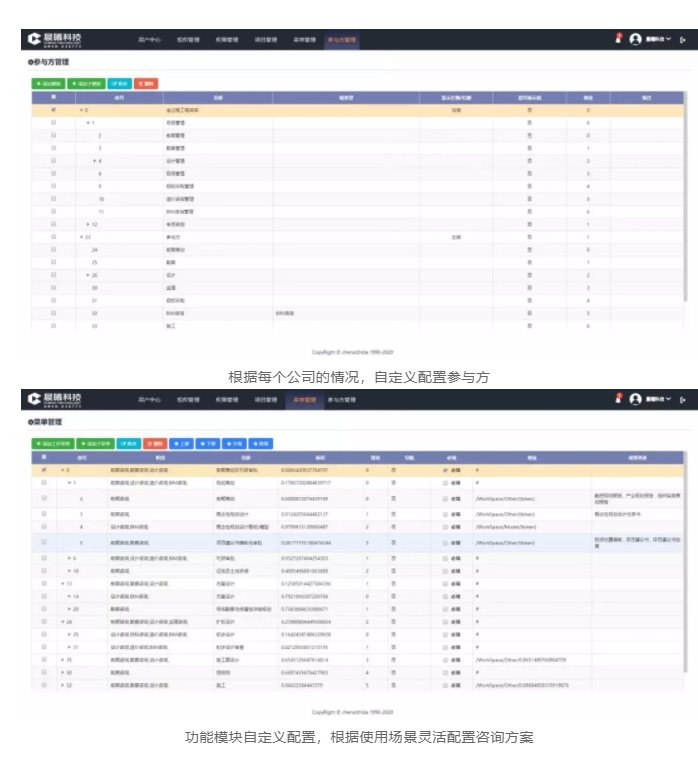The image size is (698, 758).
Task: Open the user name dropdown in the lower header
Action: coord(659,400)
